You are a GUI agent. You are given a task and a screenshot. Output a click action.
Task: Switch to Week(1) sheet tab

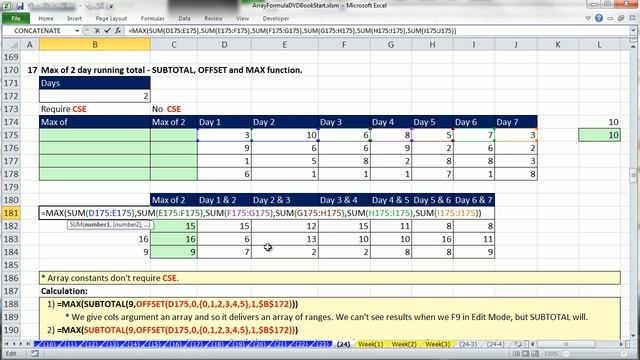coord(371,344)
